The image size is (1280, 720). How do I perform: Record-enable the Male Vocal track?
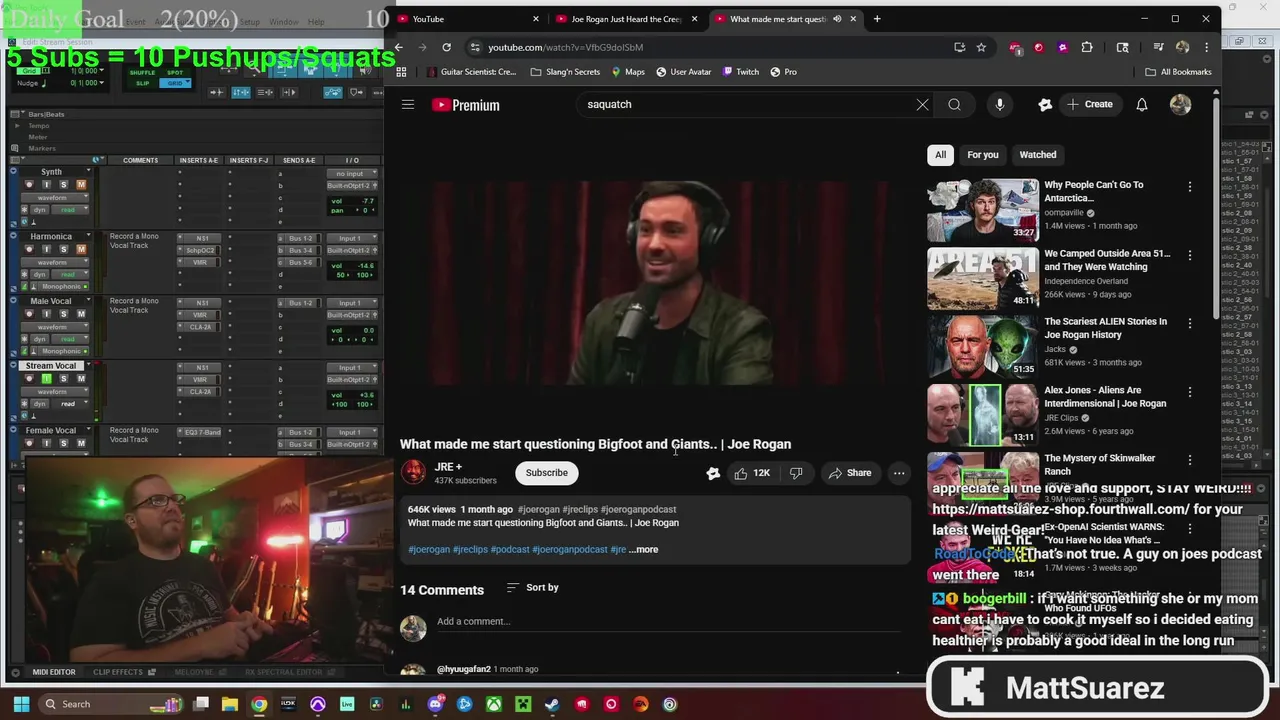pos(28,314)
